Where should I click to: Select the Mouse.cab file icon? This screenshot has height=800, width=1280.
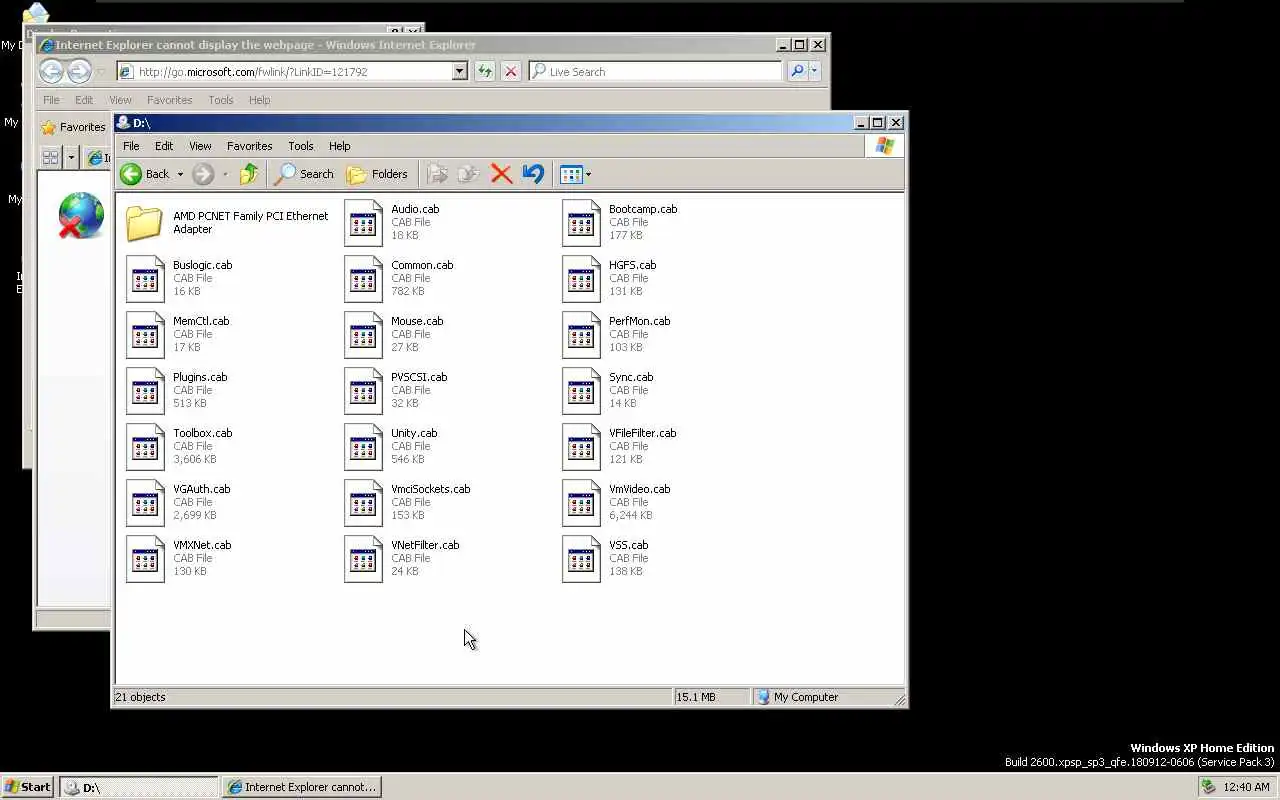pyautogui.click(x=363, y=334)
